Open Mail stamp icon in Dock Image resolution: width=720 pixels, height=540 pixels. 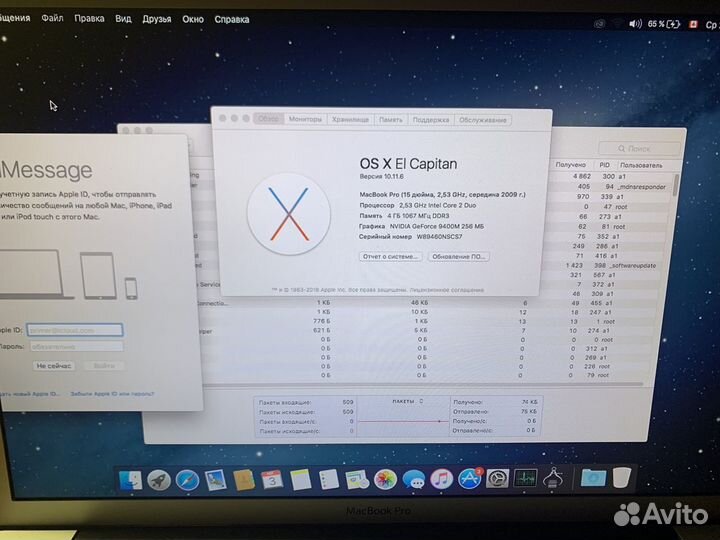[x=215, y=480]
